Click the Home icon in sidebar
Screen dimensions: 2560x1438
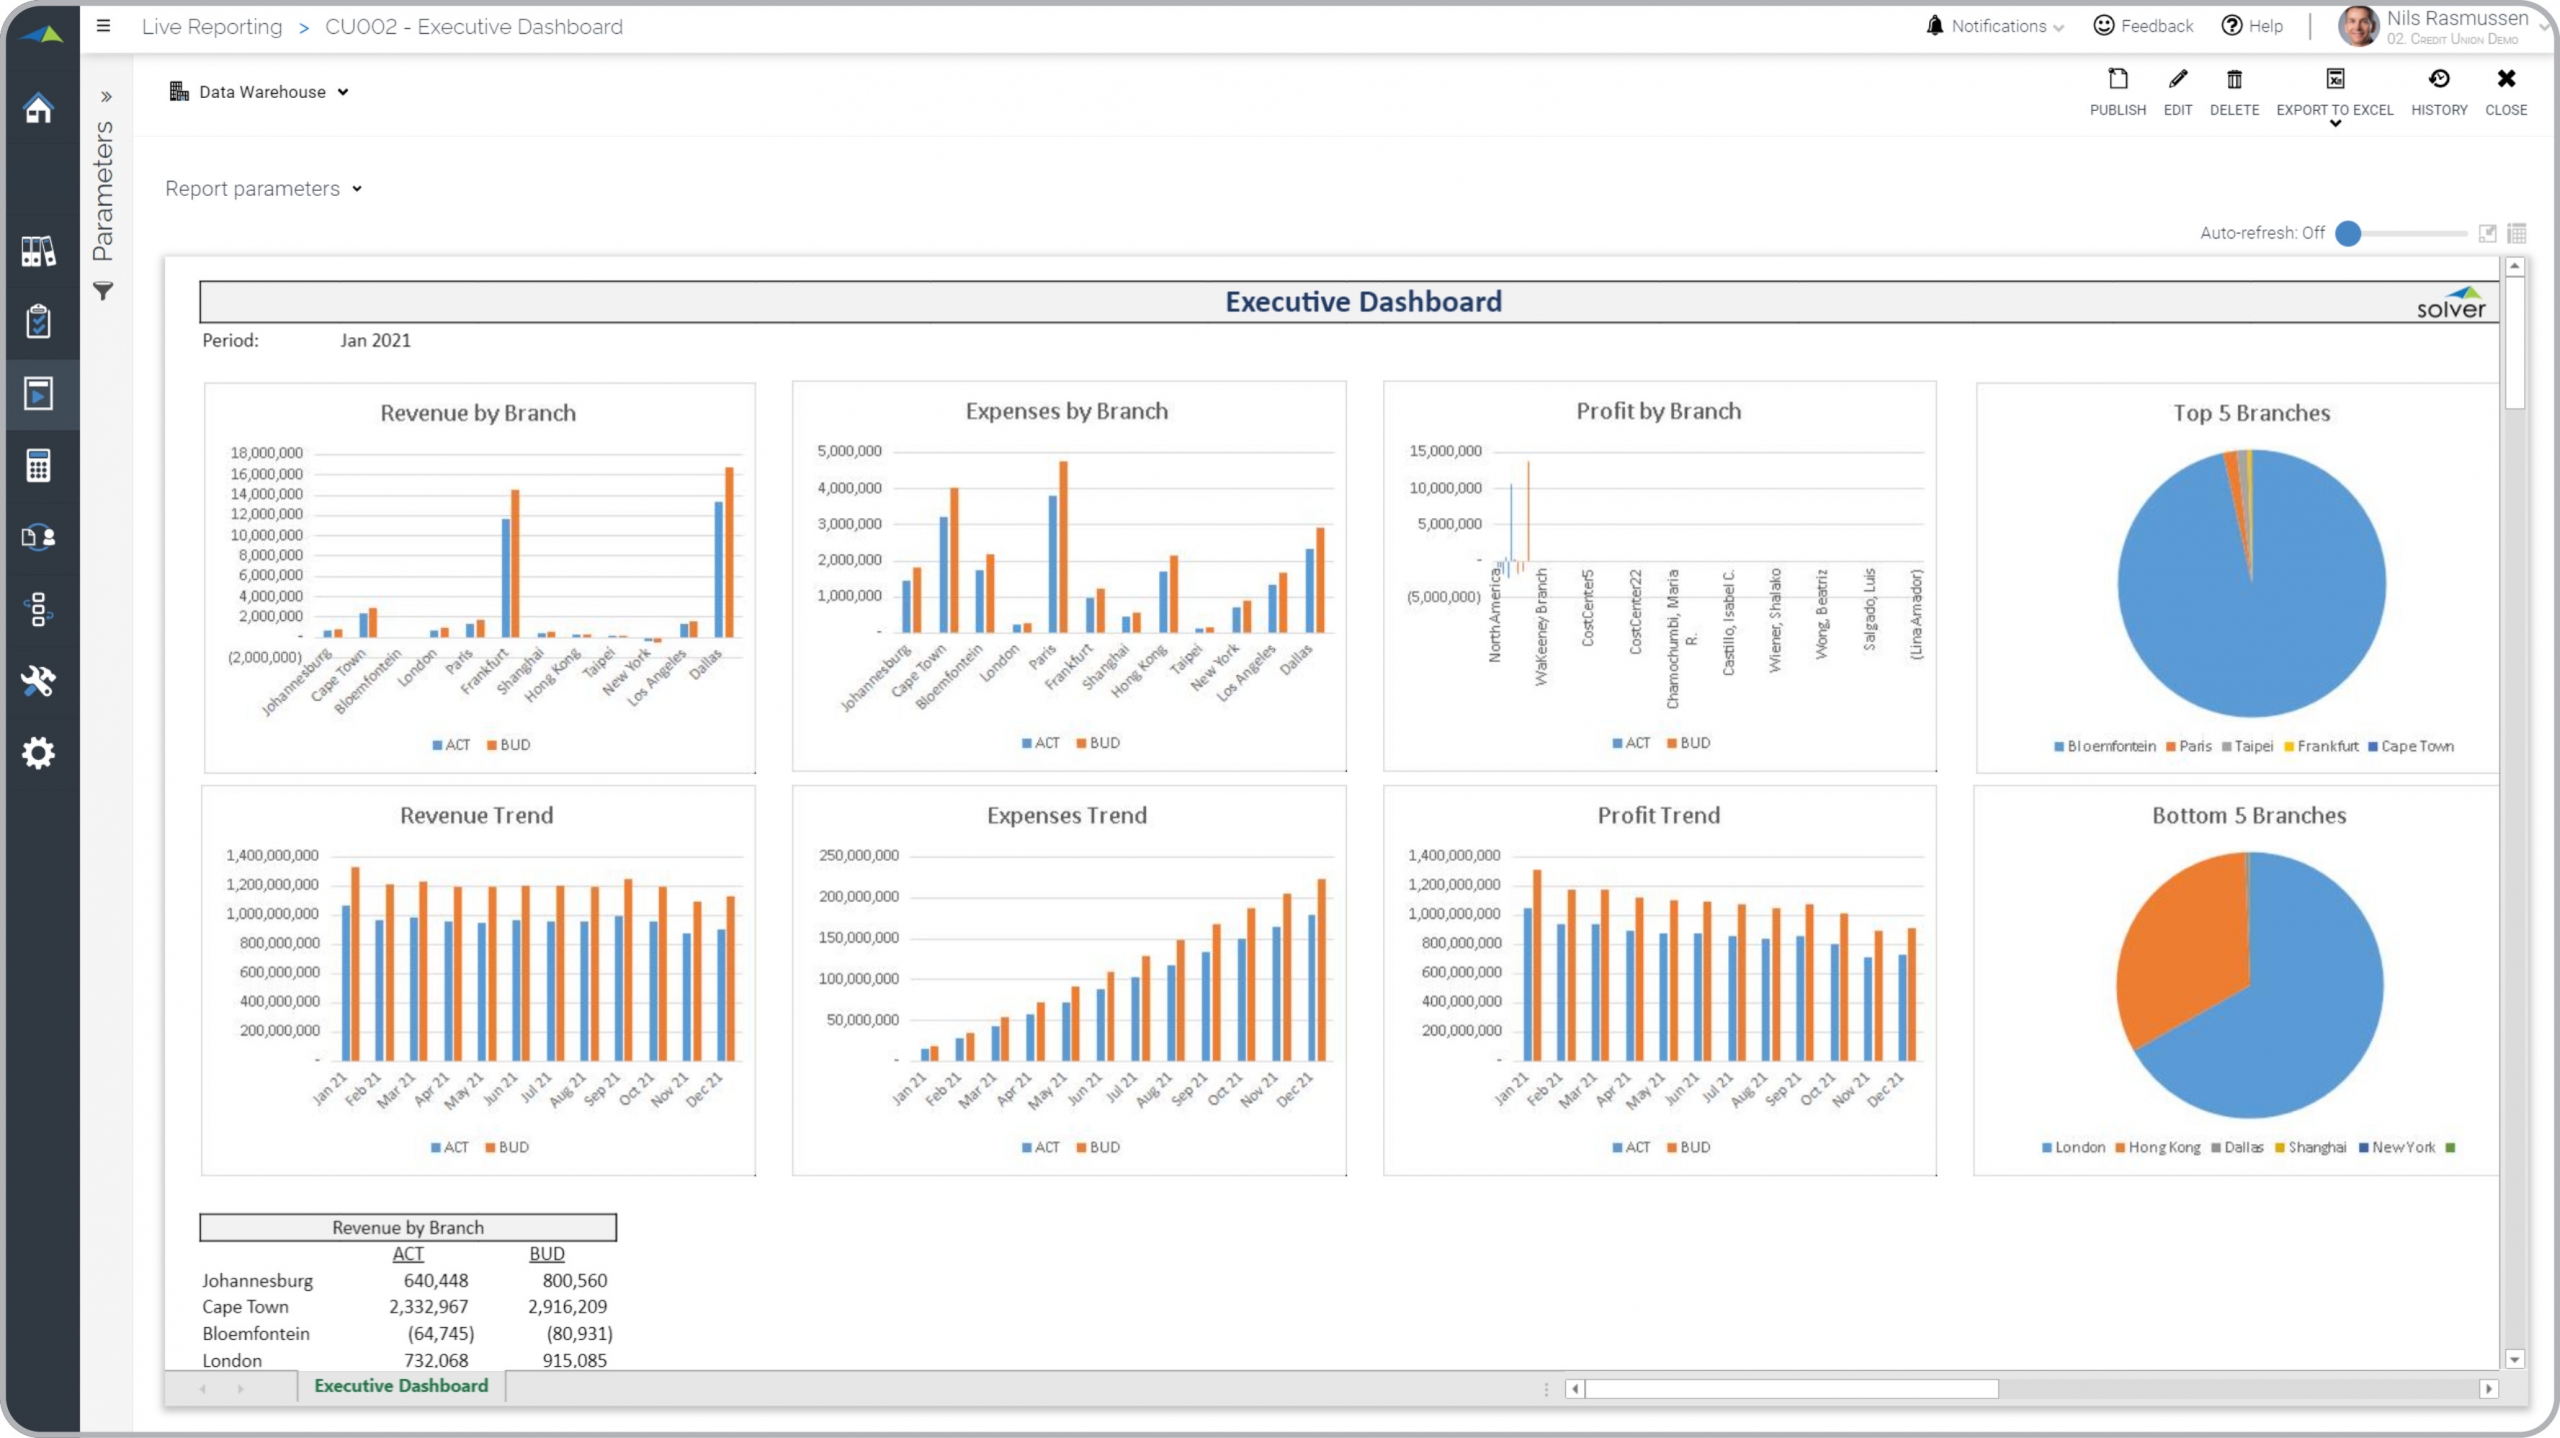pyautogui.click(x=38, y=108)
